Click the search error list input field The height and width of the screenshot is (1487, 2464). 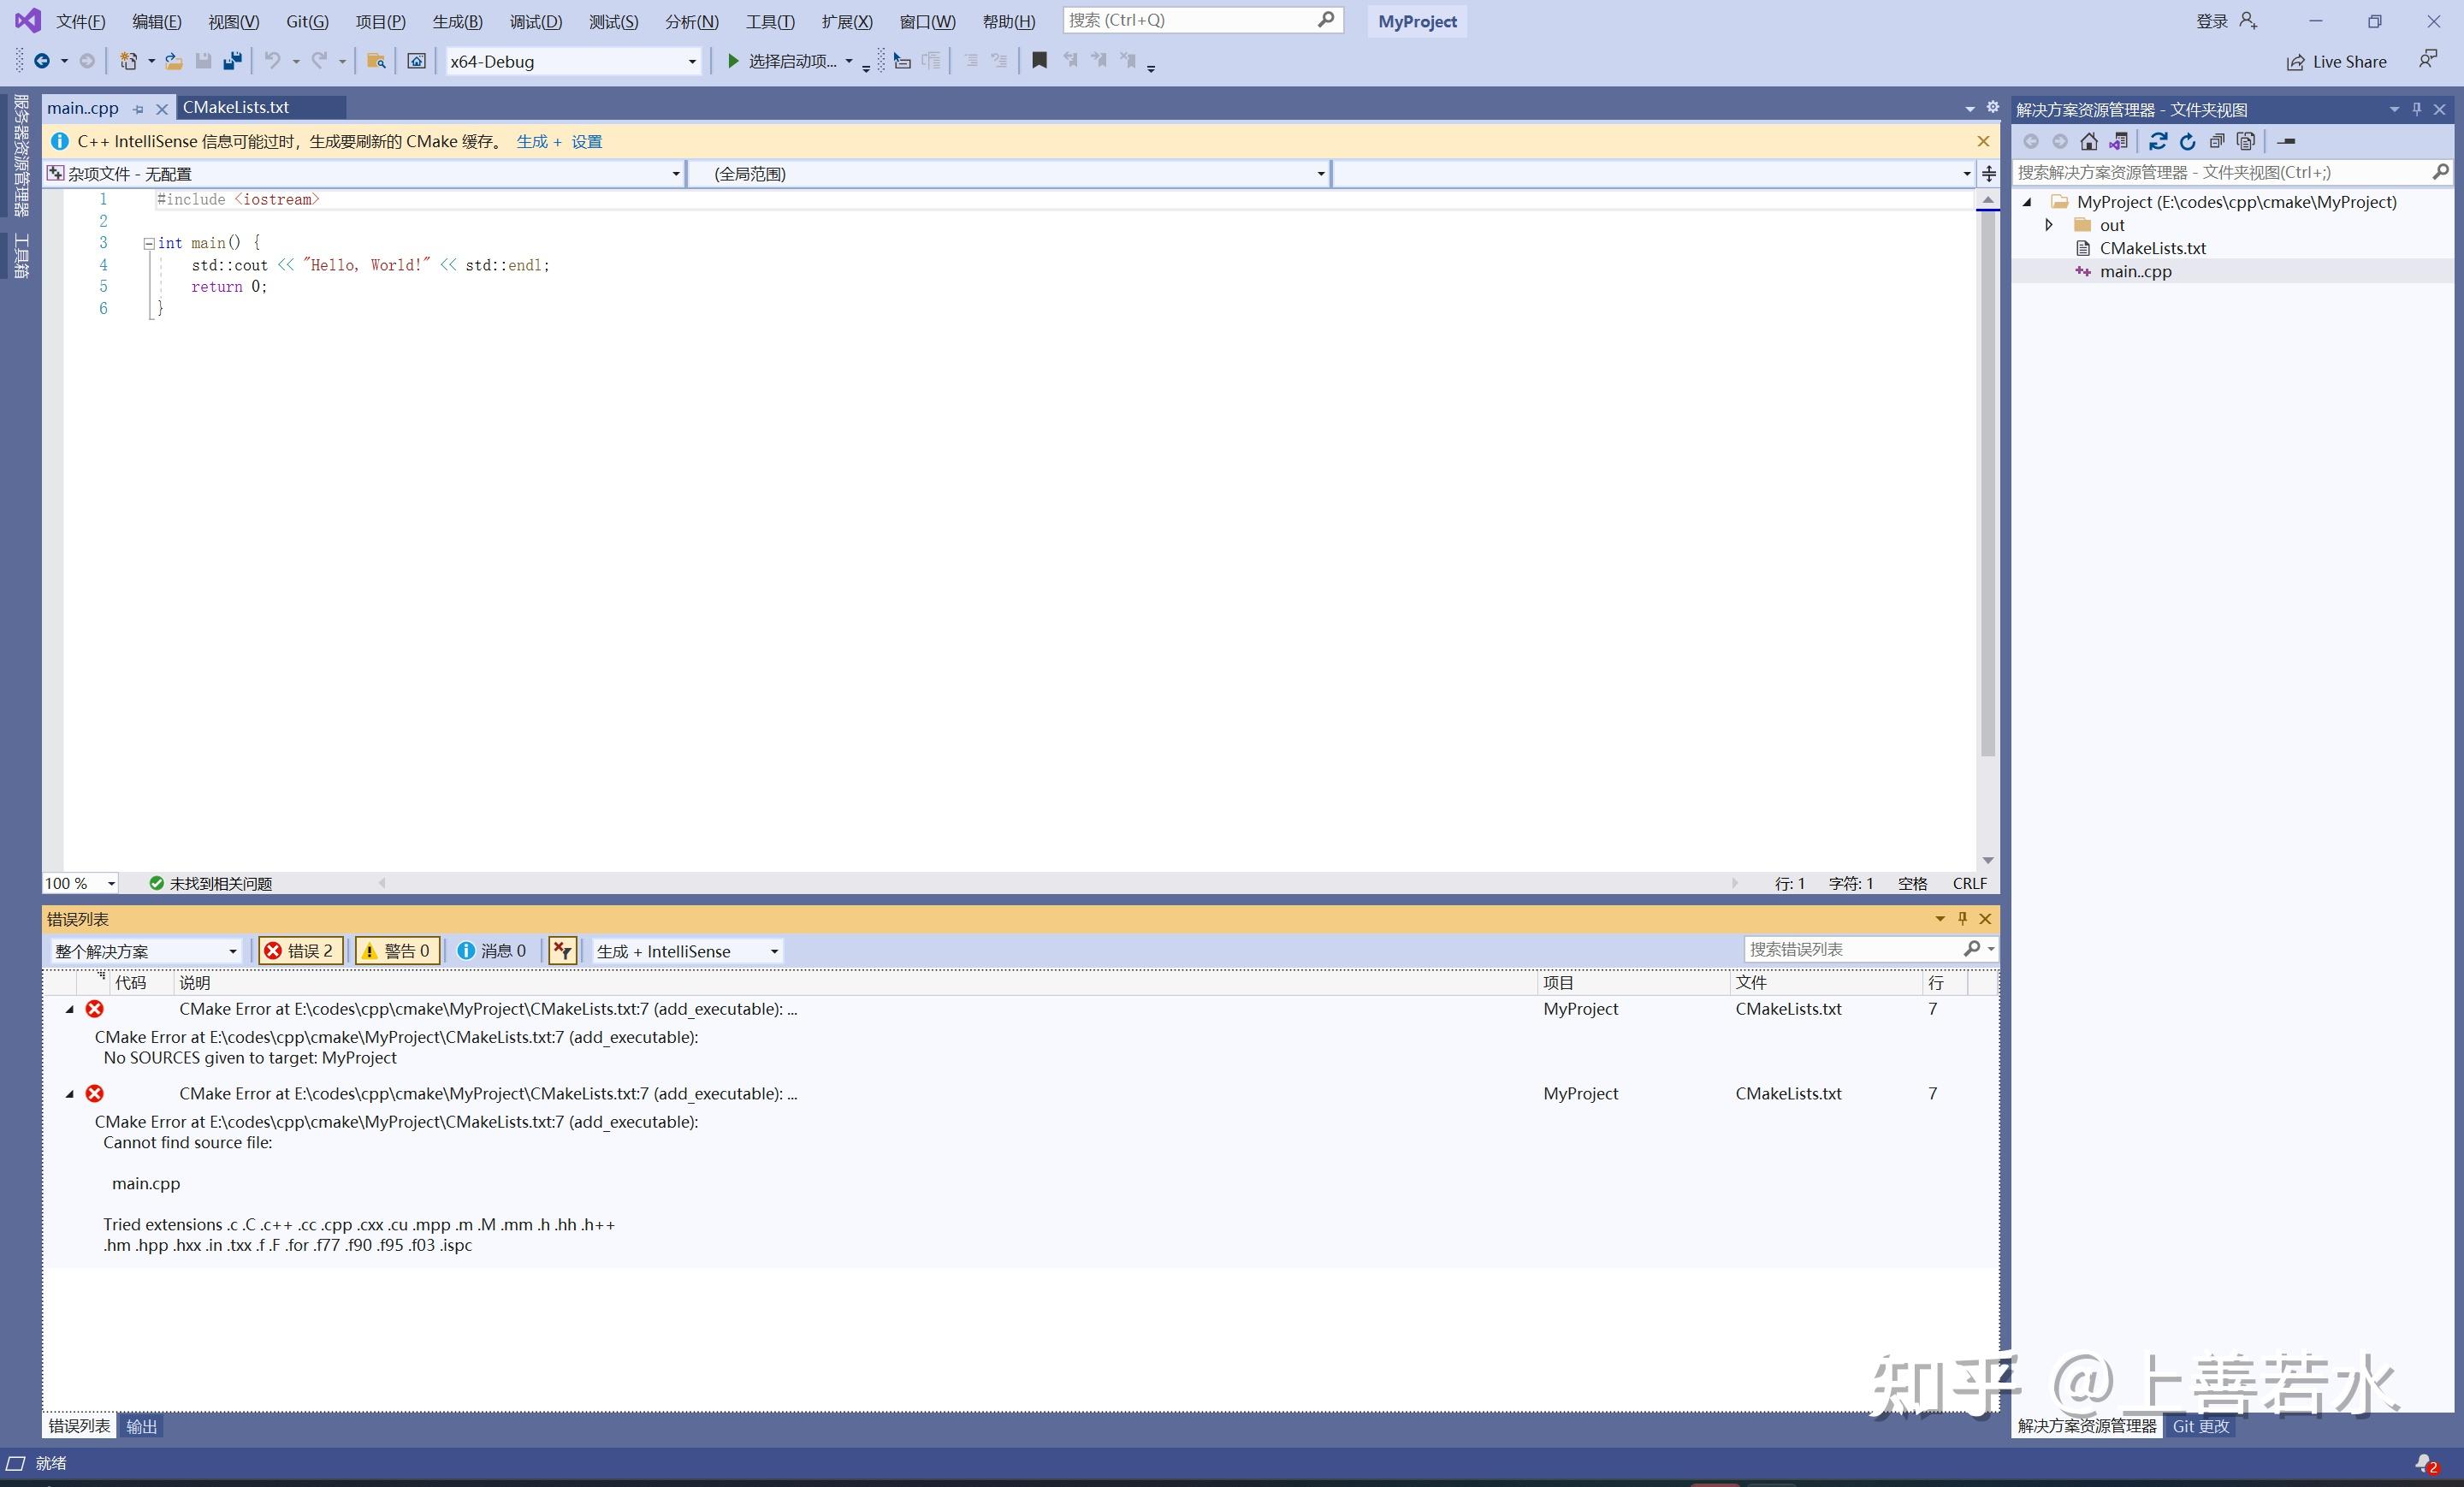click(x=1860, y=949)
